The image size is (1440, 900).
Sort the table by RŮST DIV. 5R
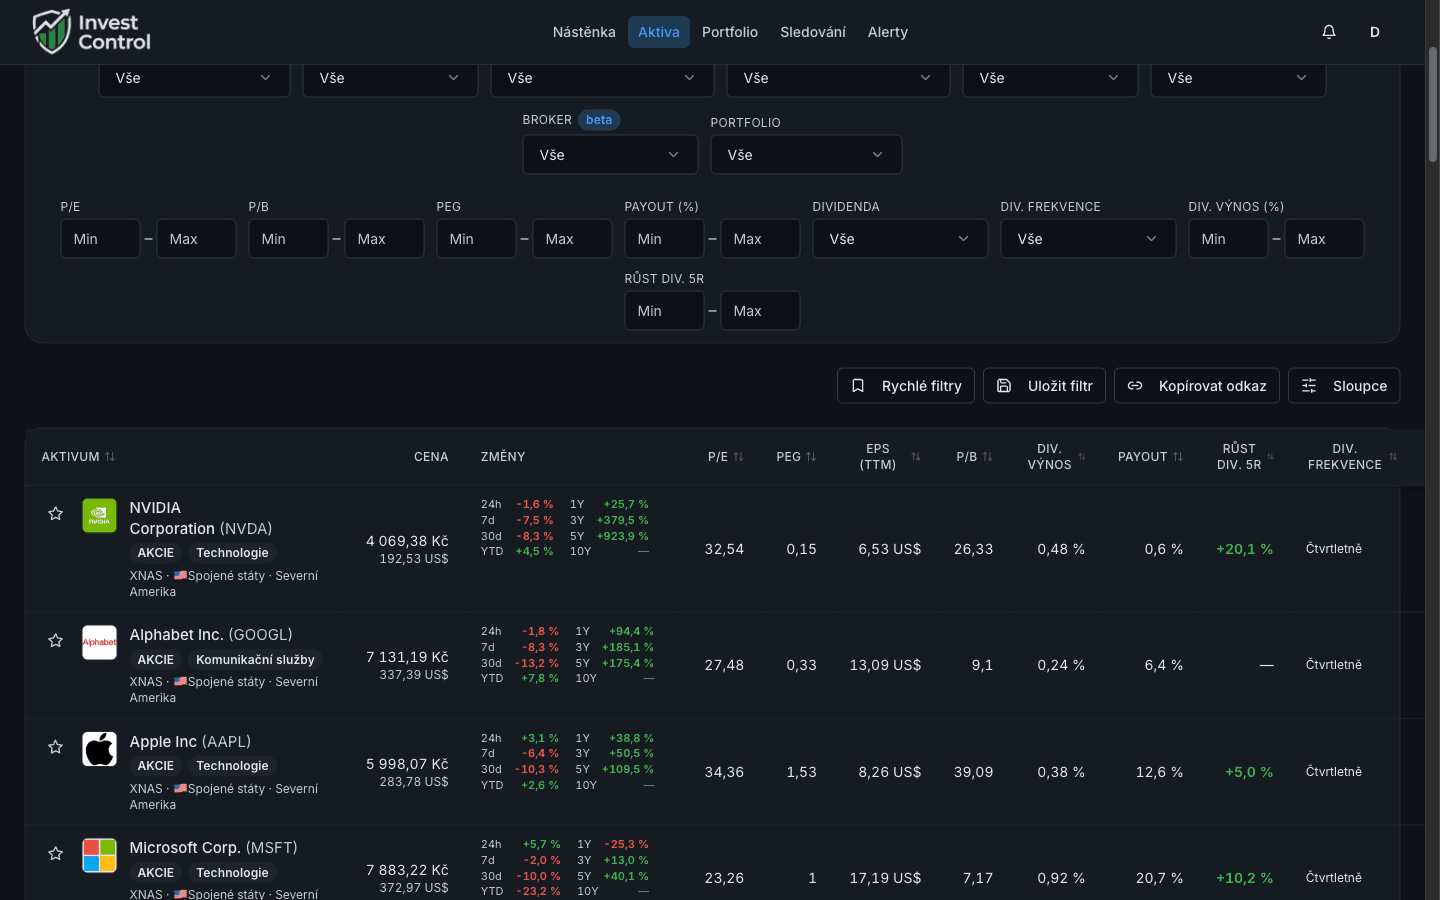coord(1245,457)
